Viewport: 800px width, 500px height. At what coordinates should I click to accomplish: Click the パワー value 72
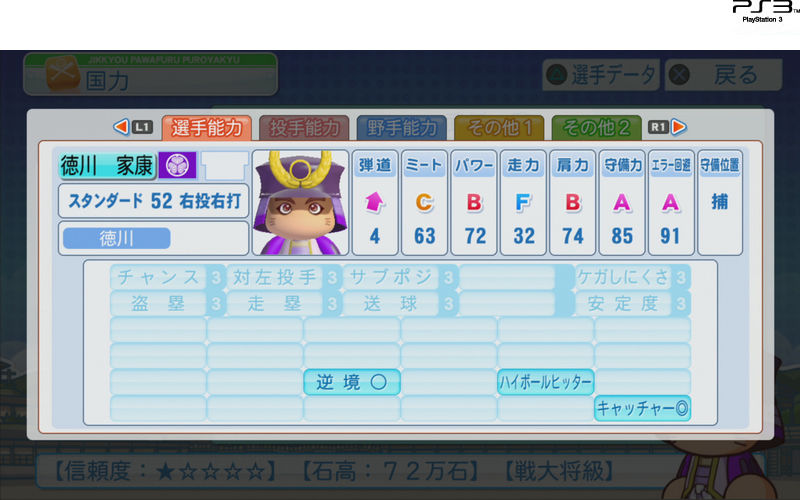[x=475, y=236]
